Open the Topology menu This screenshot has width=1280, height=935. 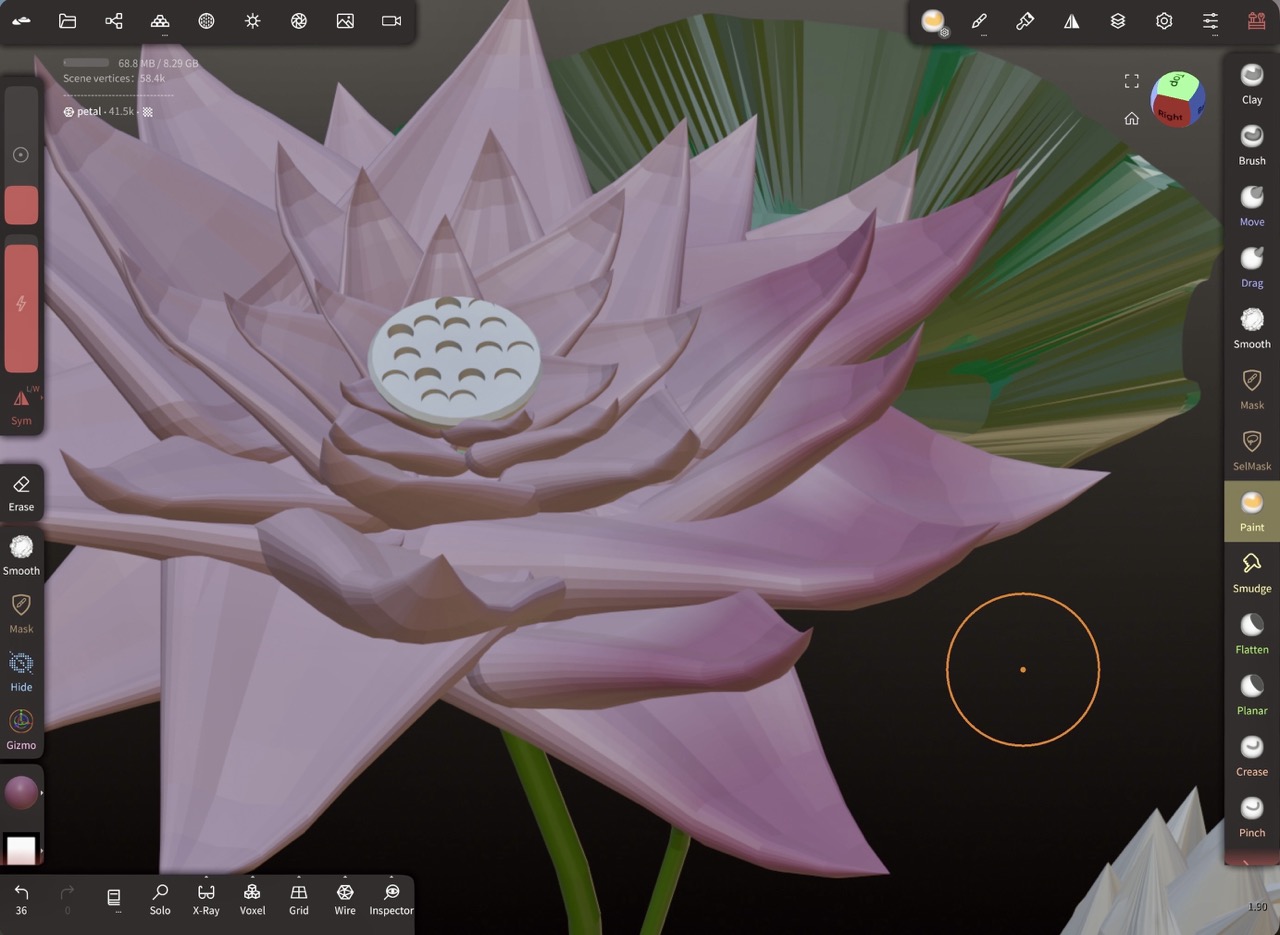point(160,21)
